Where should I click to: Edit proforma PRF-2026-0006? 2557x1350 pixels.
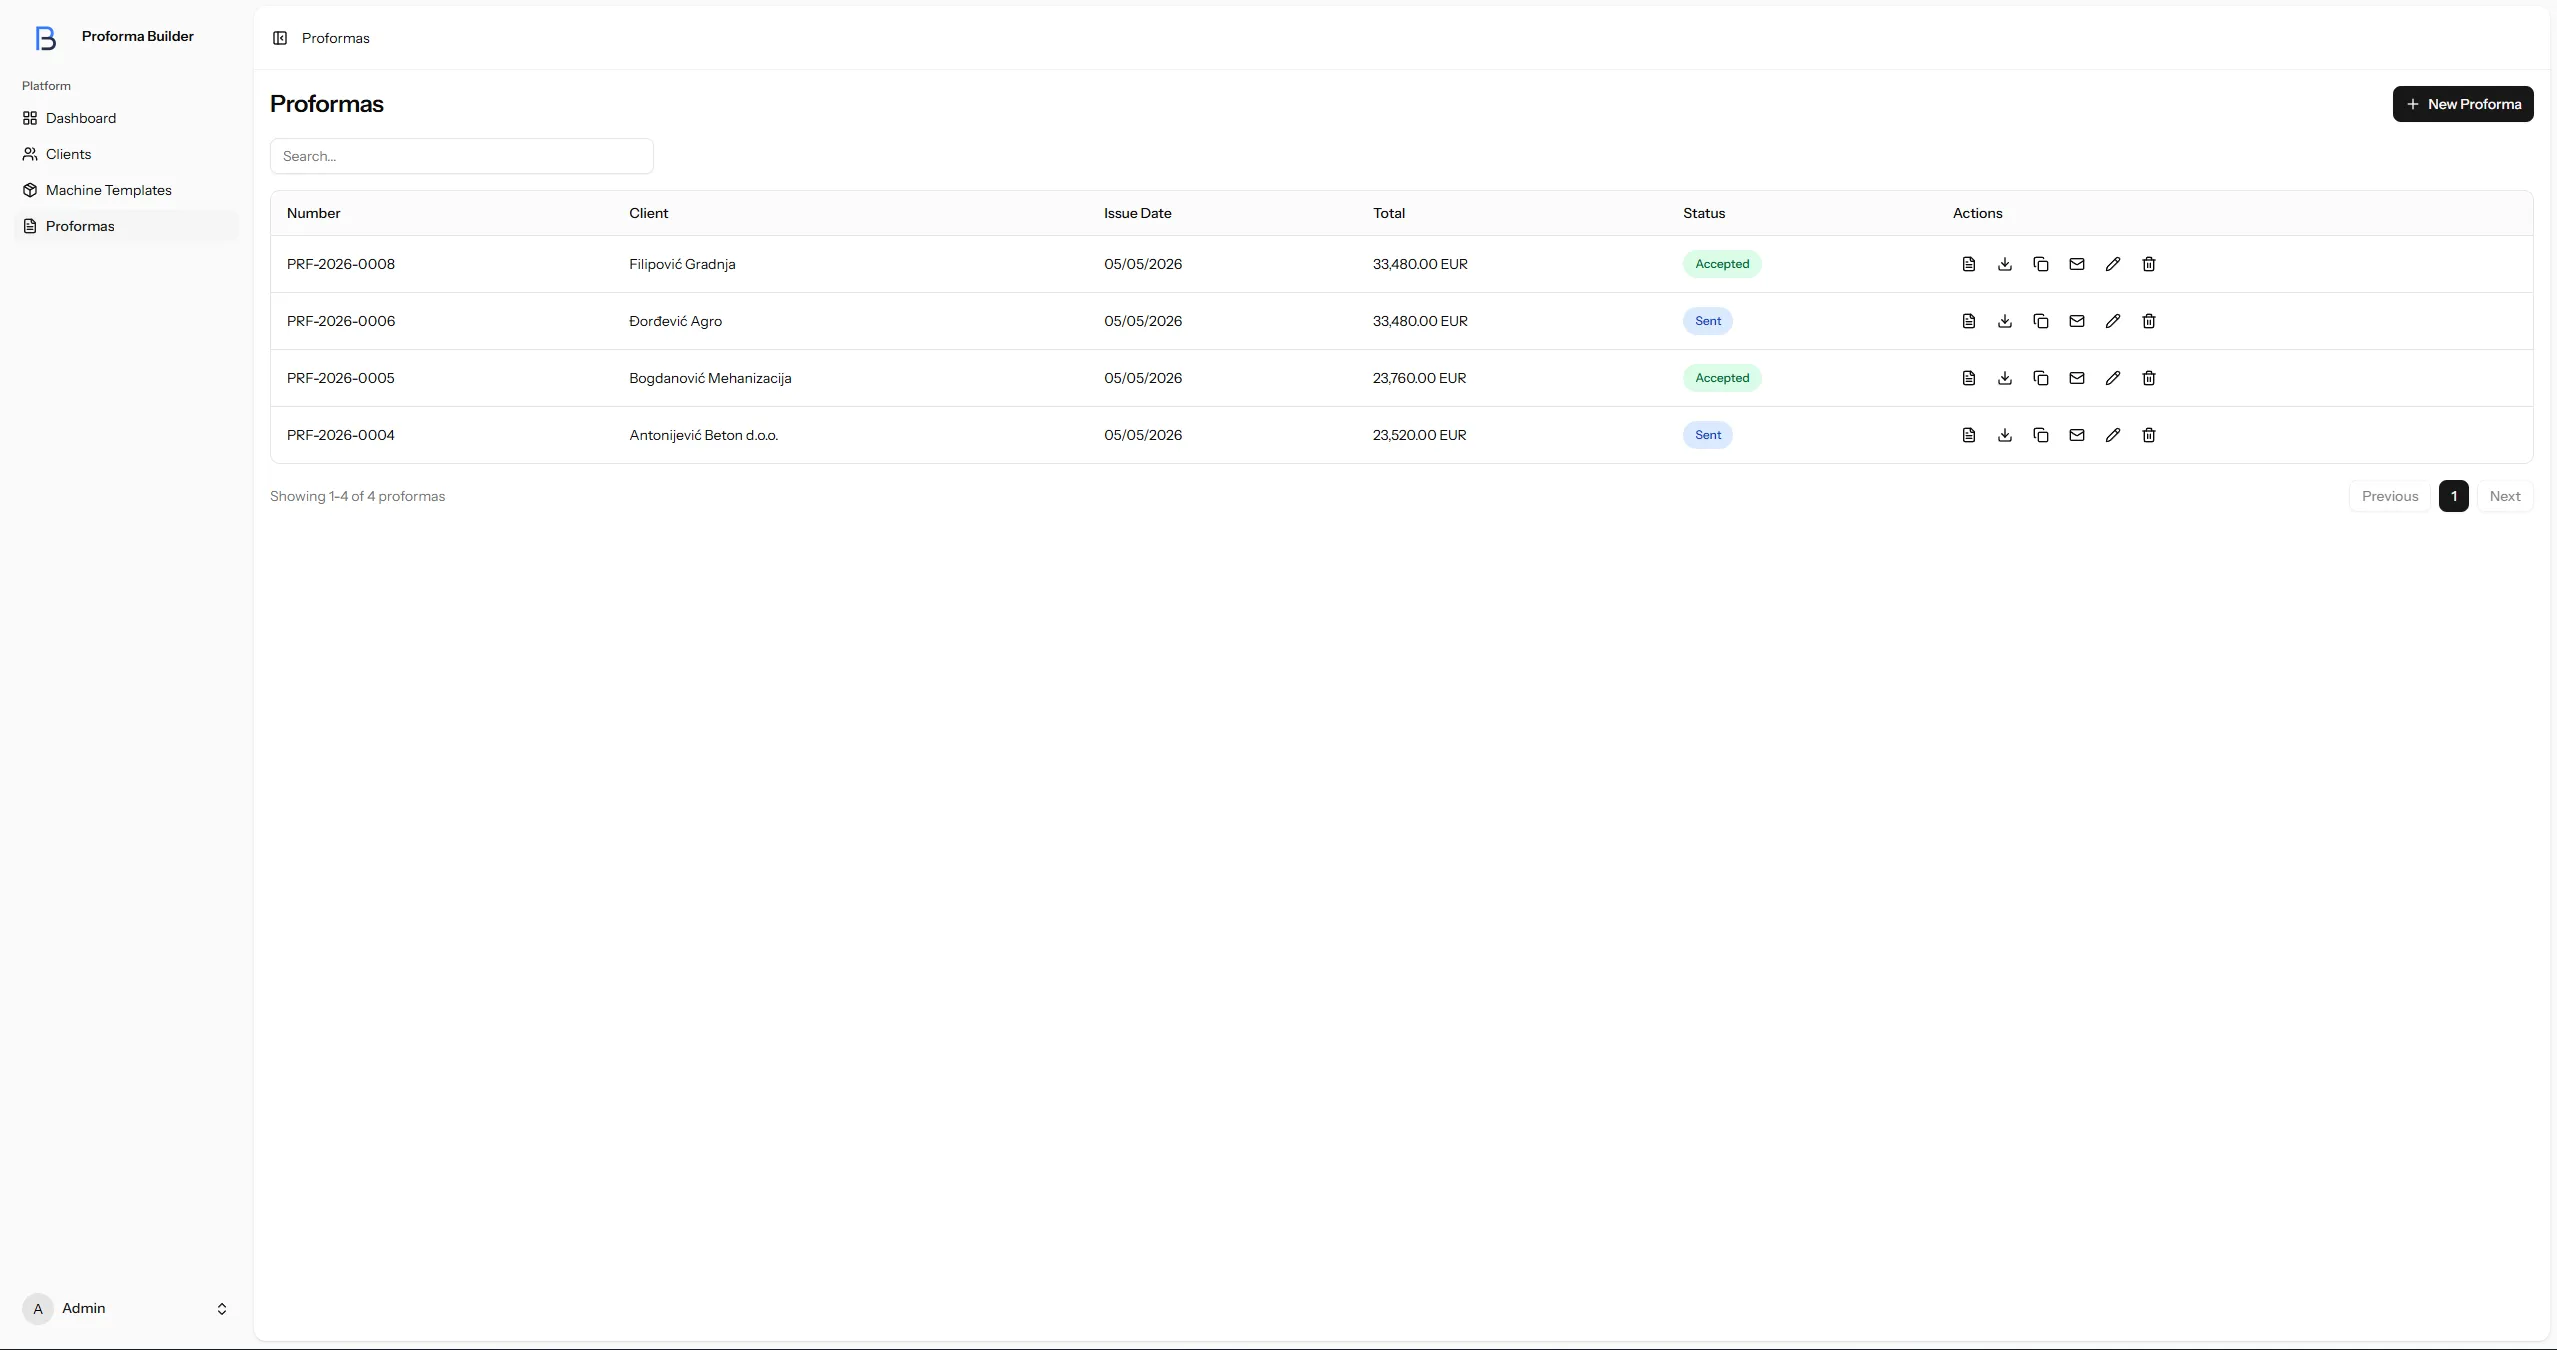point(2112,321)
